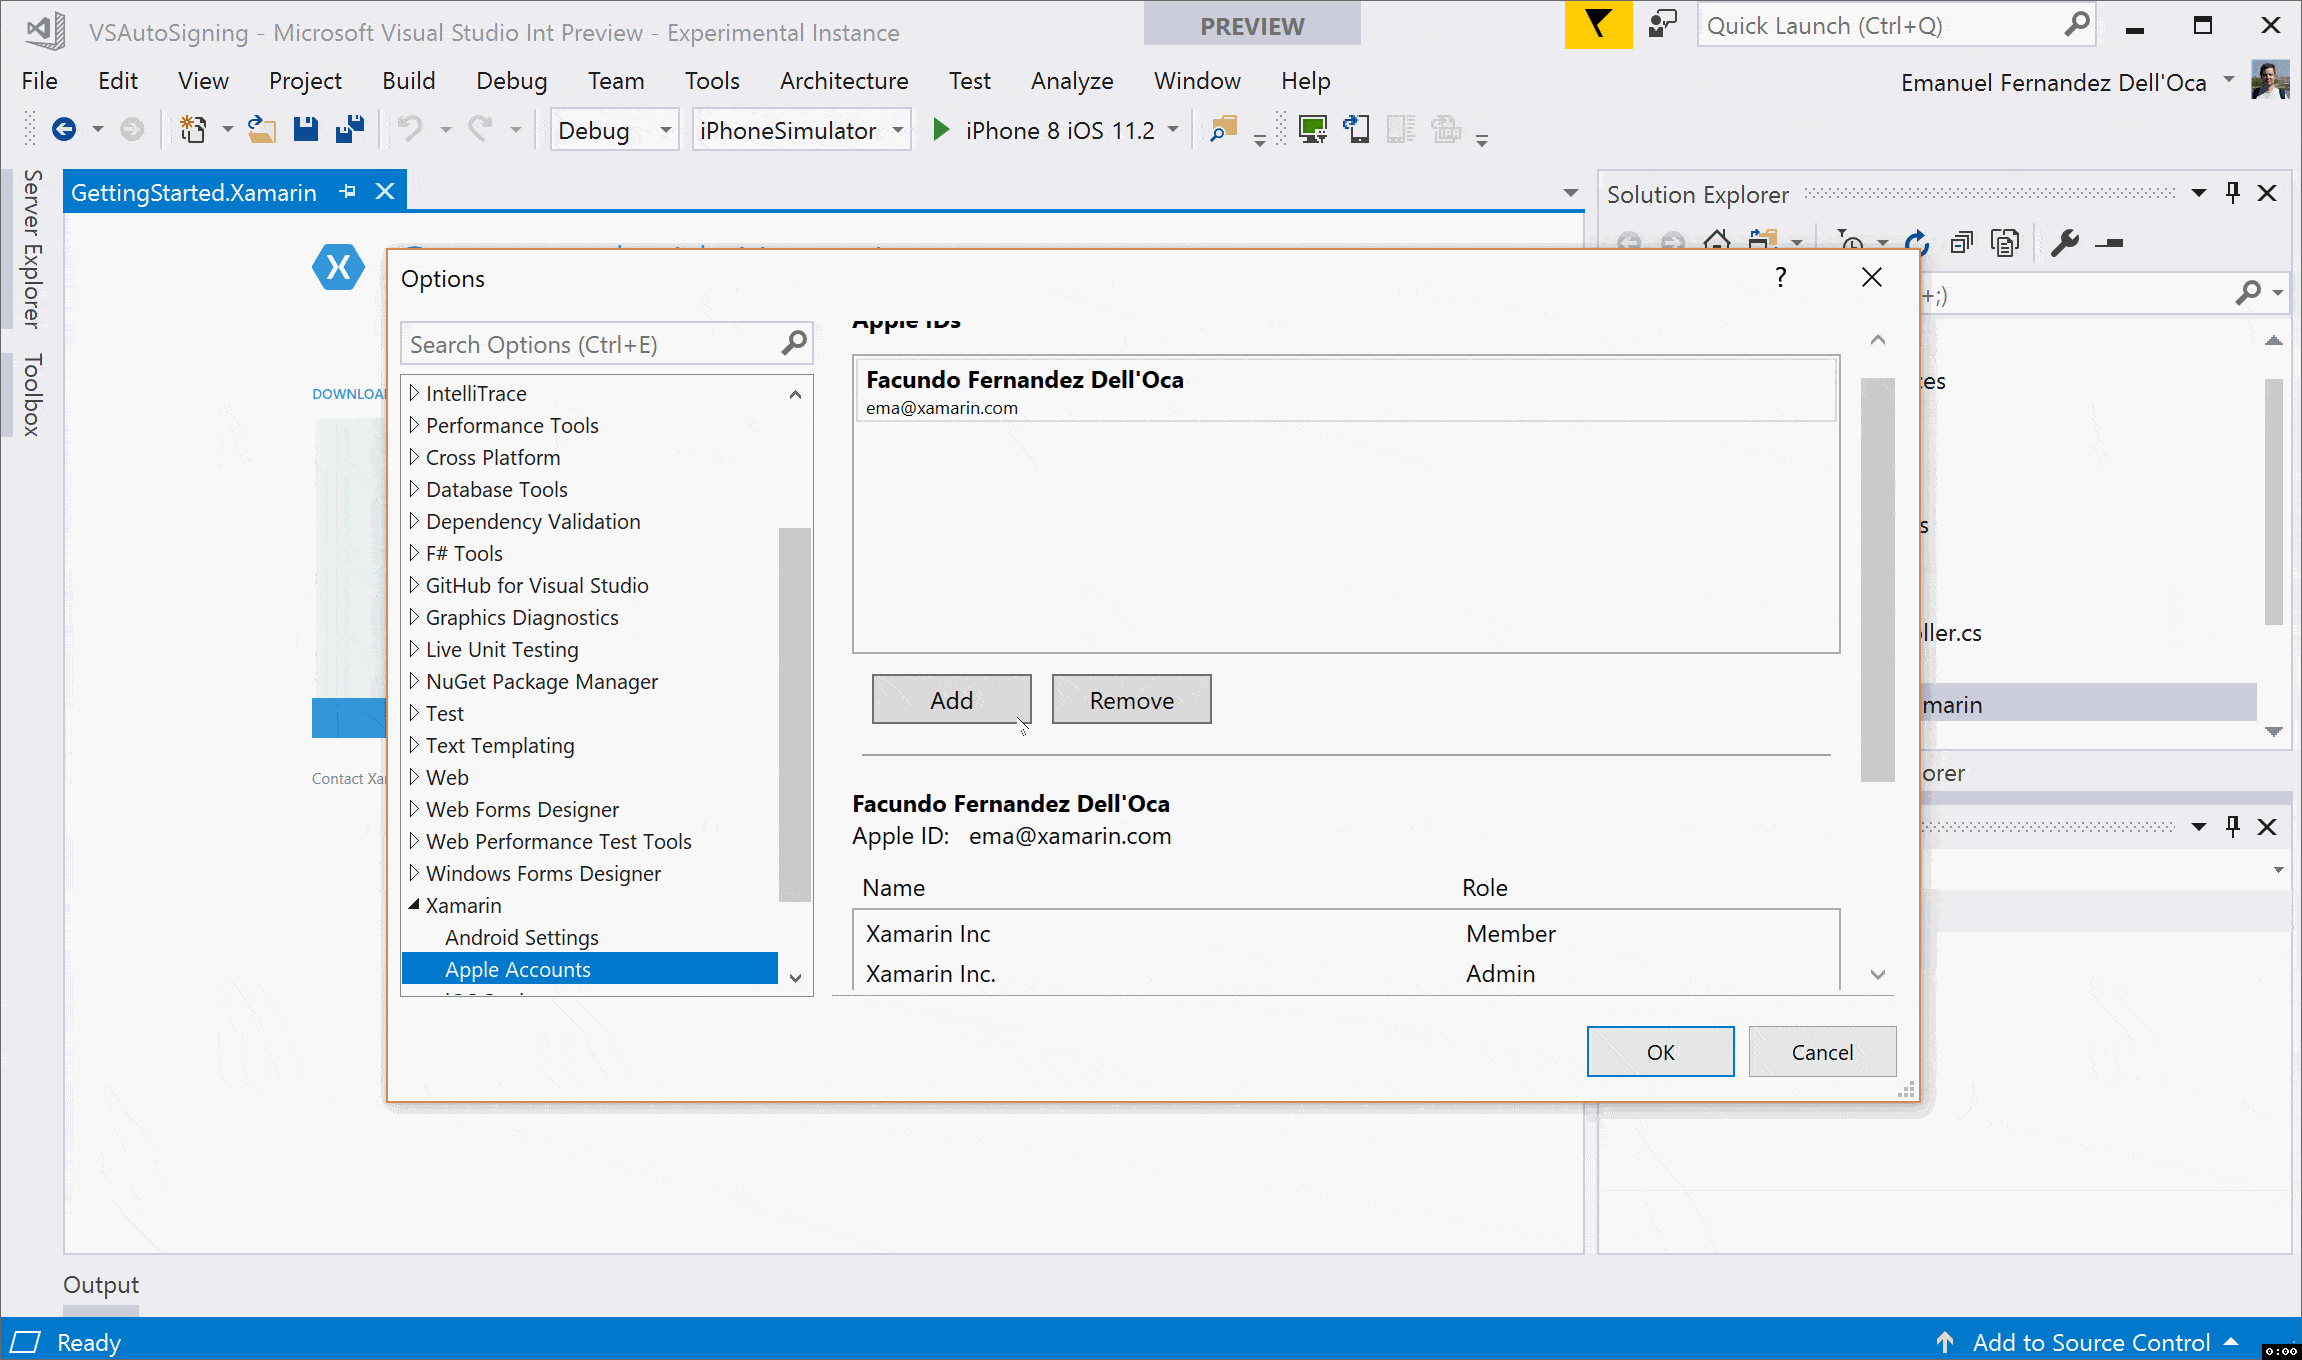Screen dimensions: 2302x1360
Task: Click the Add Apple ID button
Action: click(x=949, y=699)
